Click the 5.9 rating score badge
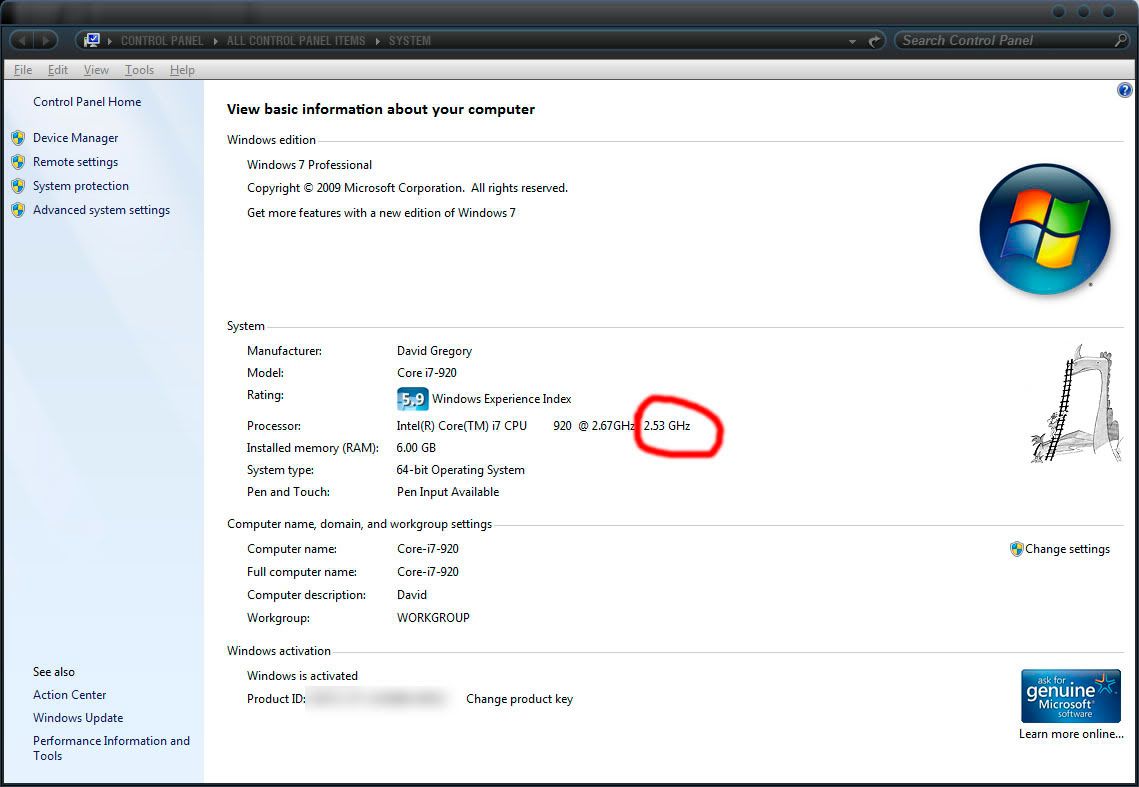 tap(412, 398)
